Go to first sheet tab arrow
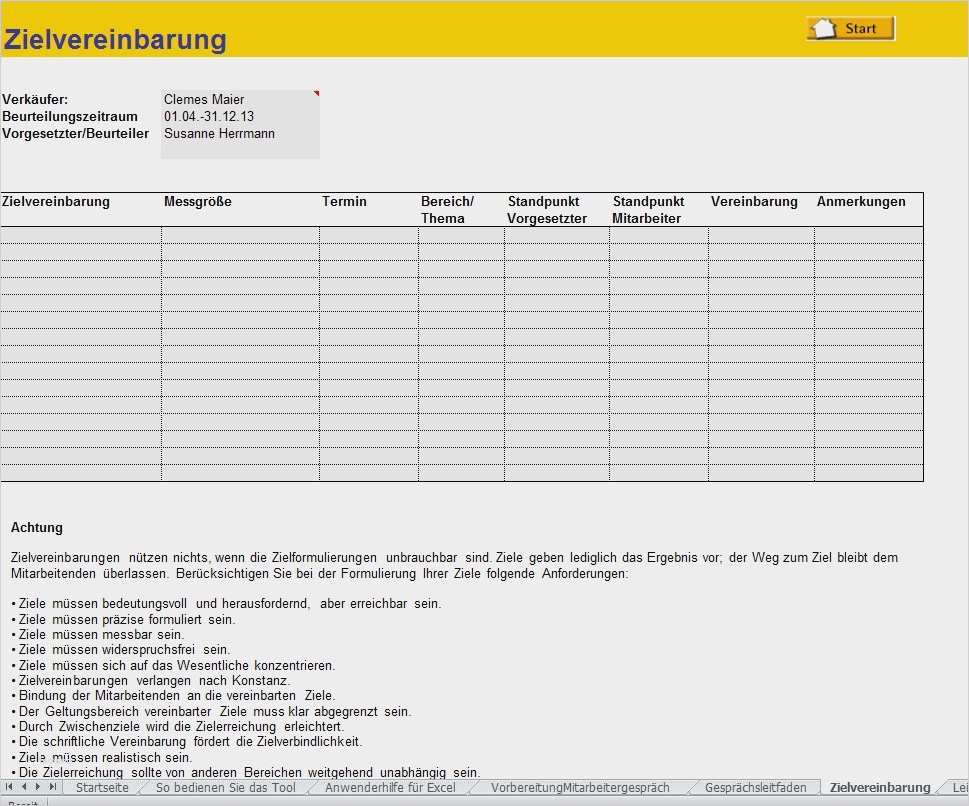969x806 pixels. [x=9, y=787]
